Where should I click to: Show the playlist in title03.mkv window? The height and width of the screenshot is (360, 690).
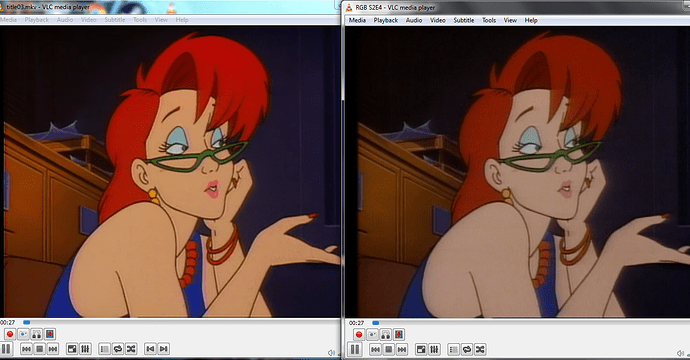104,349
